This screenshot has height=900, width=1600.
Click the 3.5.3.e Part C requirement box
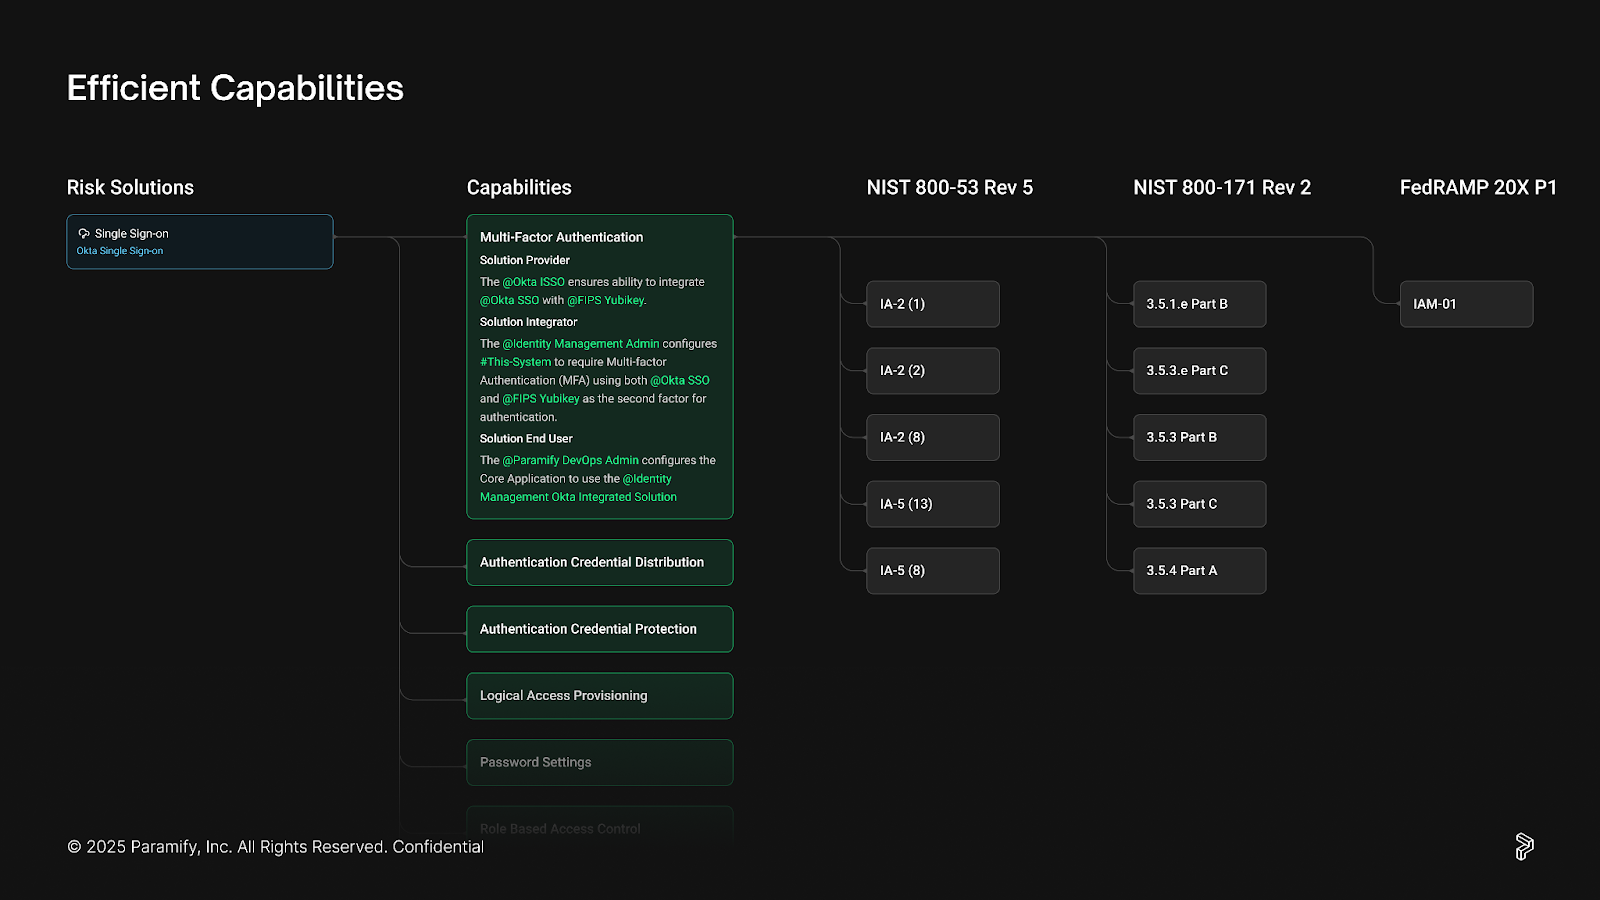click(1200, 371)
